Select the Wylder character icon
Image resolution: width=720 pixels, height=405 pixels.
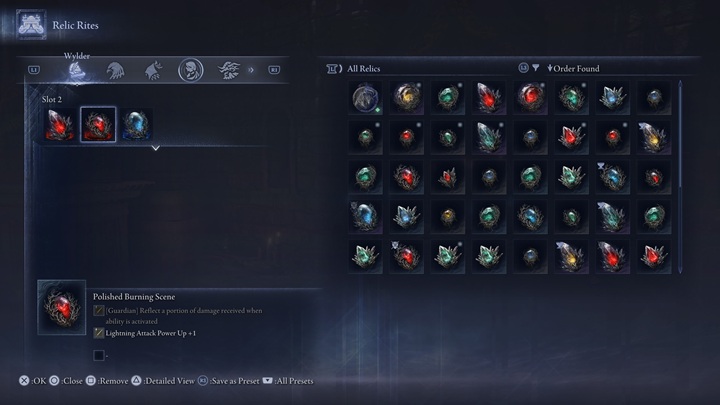pos(77,70)
